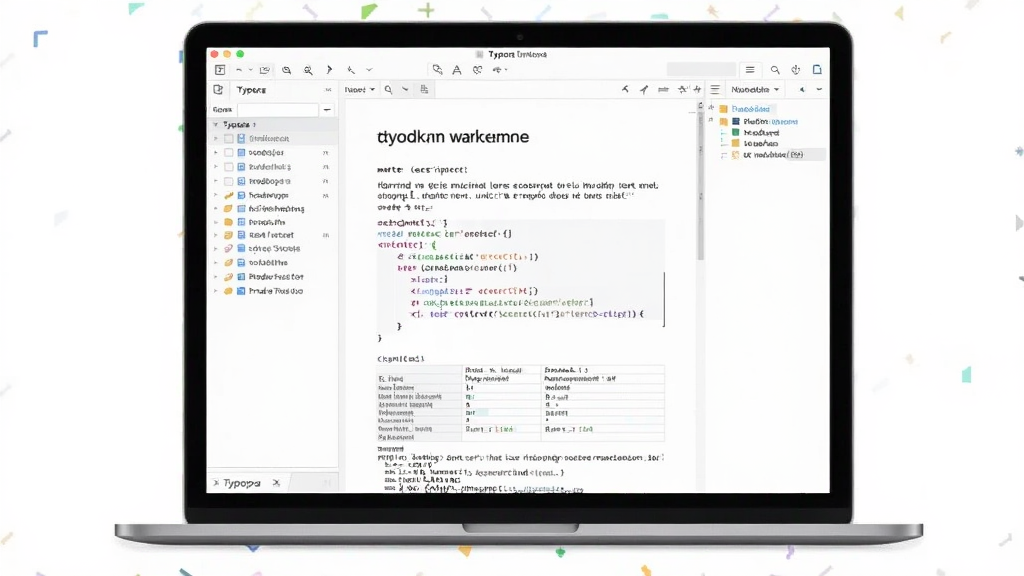
Task: Open the hamburger menu button at top right
Action: click(x=750, y=70)
